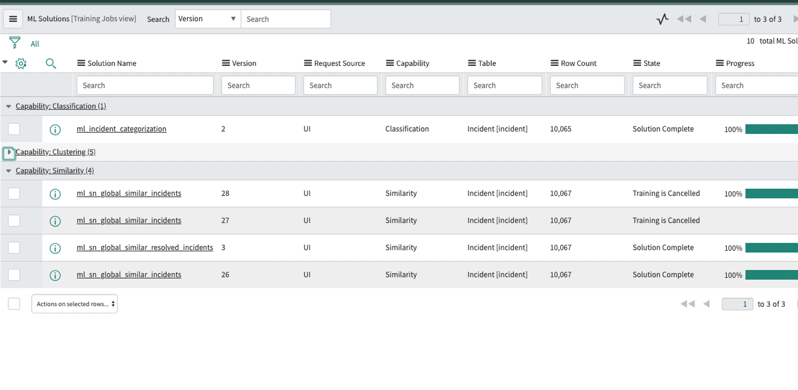Image resolution: width=798 pixels, height=390 pixels.
Task: Click the Request Source column search box
Action: pyautogui.click(x=340, y=86)
